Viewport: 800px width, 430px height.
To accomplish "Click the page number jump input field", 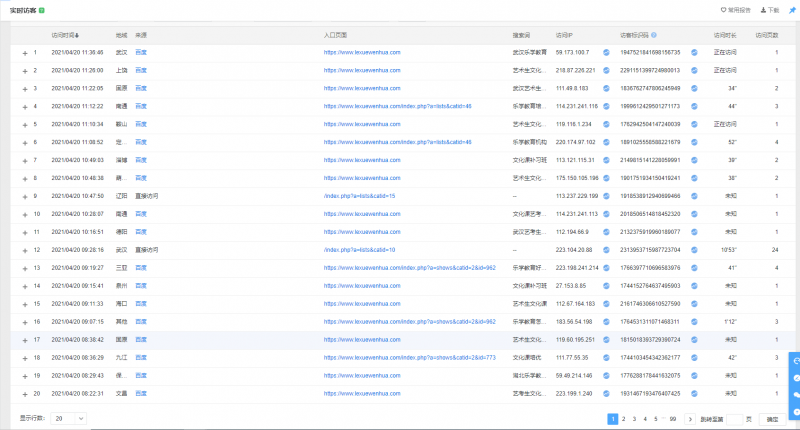I will coord(734,418).
